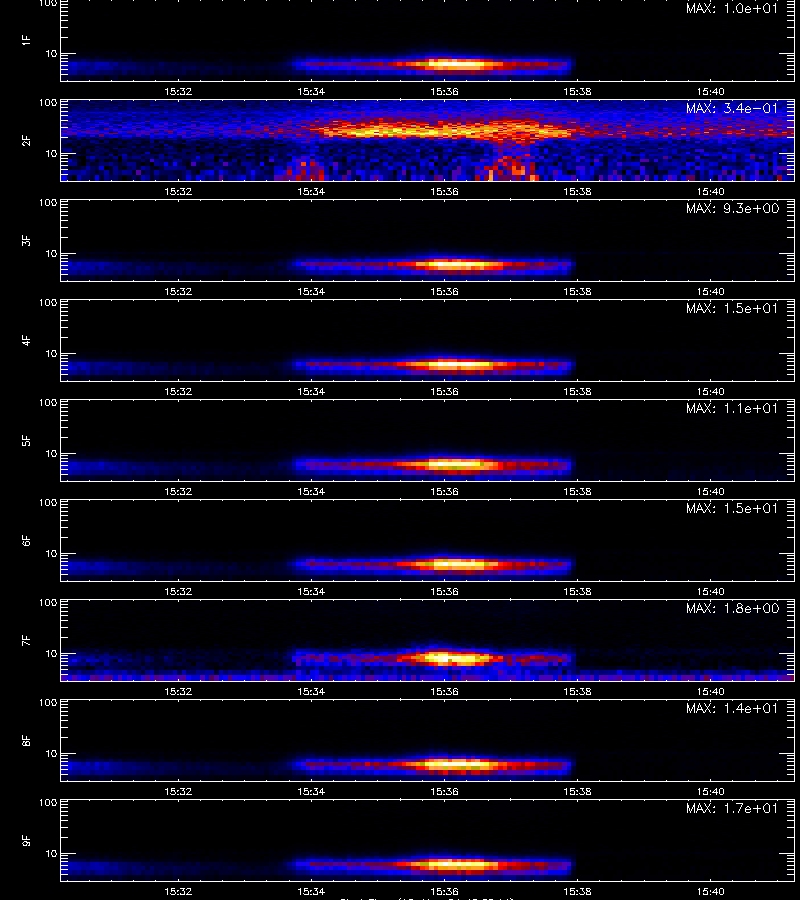Select the 'MAX: 1.5e+01' text in 6F panel
800x900 pixels.
tap(732, 508)
